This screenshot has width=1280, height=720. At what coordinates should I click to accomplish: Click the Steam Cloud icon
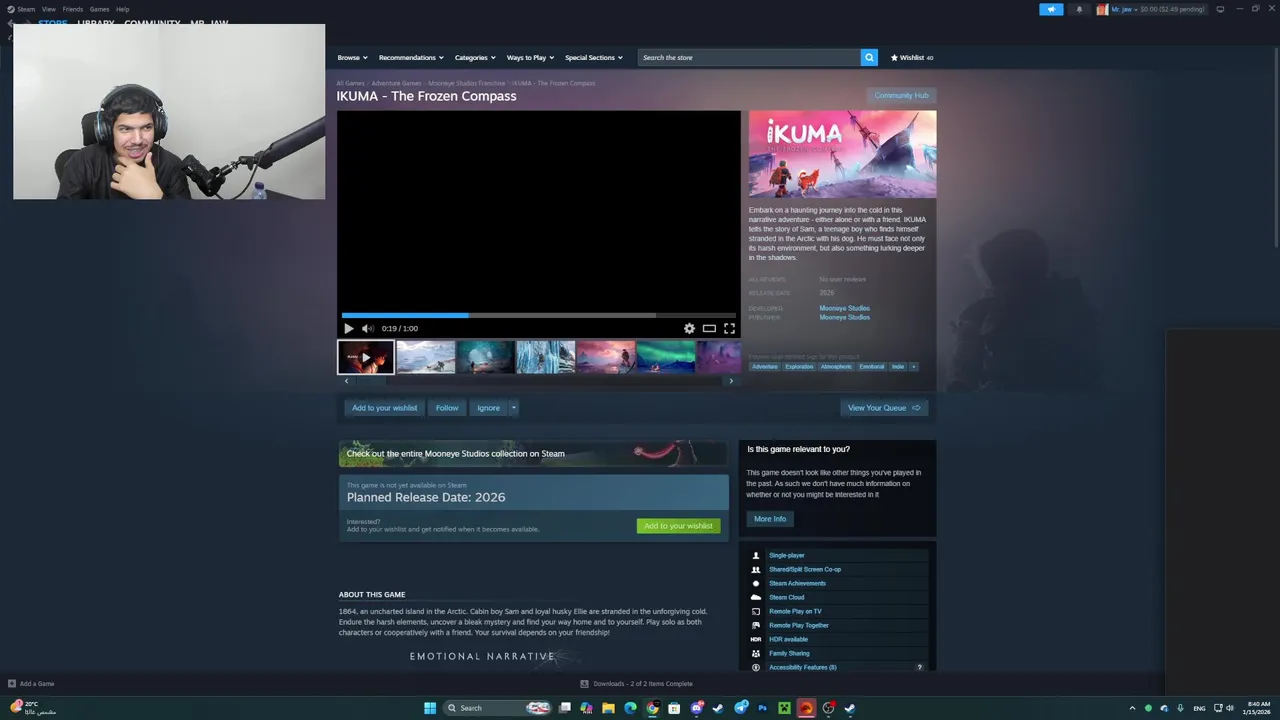756,597
